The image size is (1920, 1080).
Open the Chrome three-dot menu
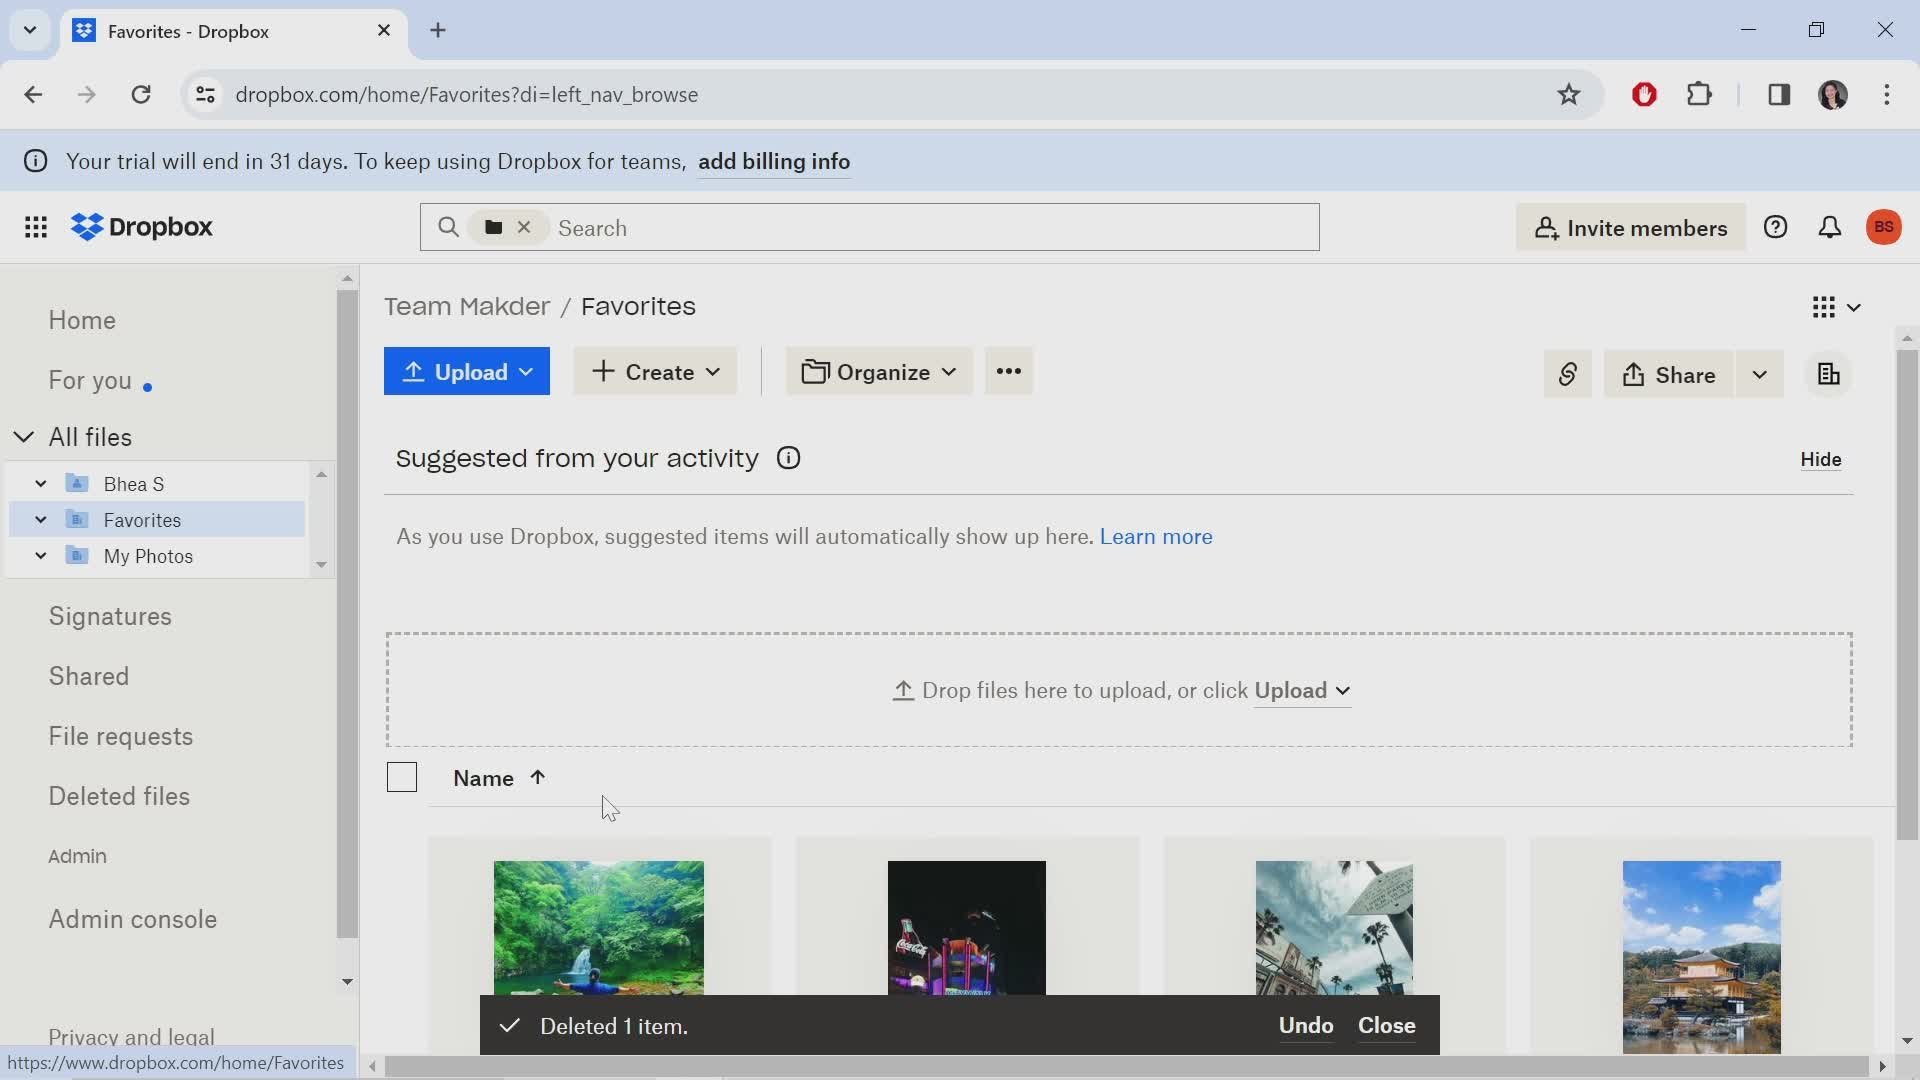(x=1886, y=95)
